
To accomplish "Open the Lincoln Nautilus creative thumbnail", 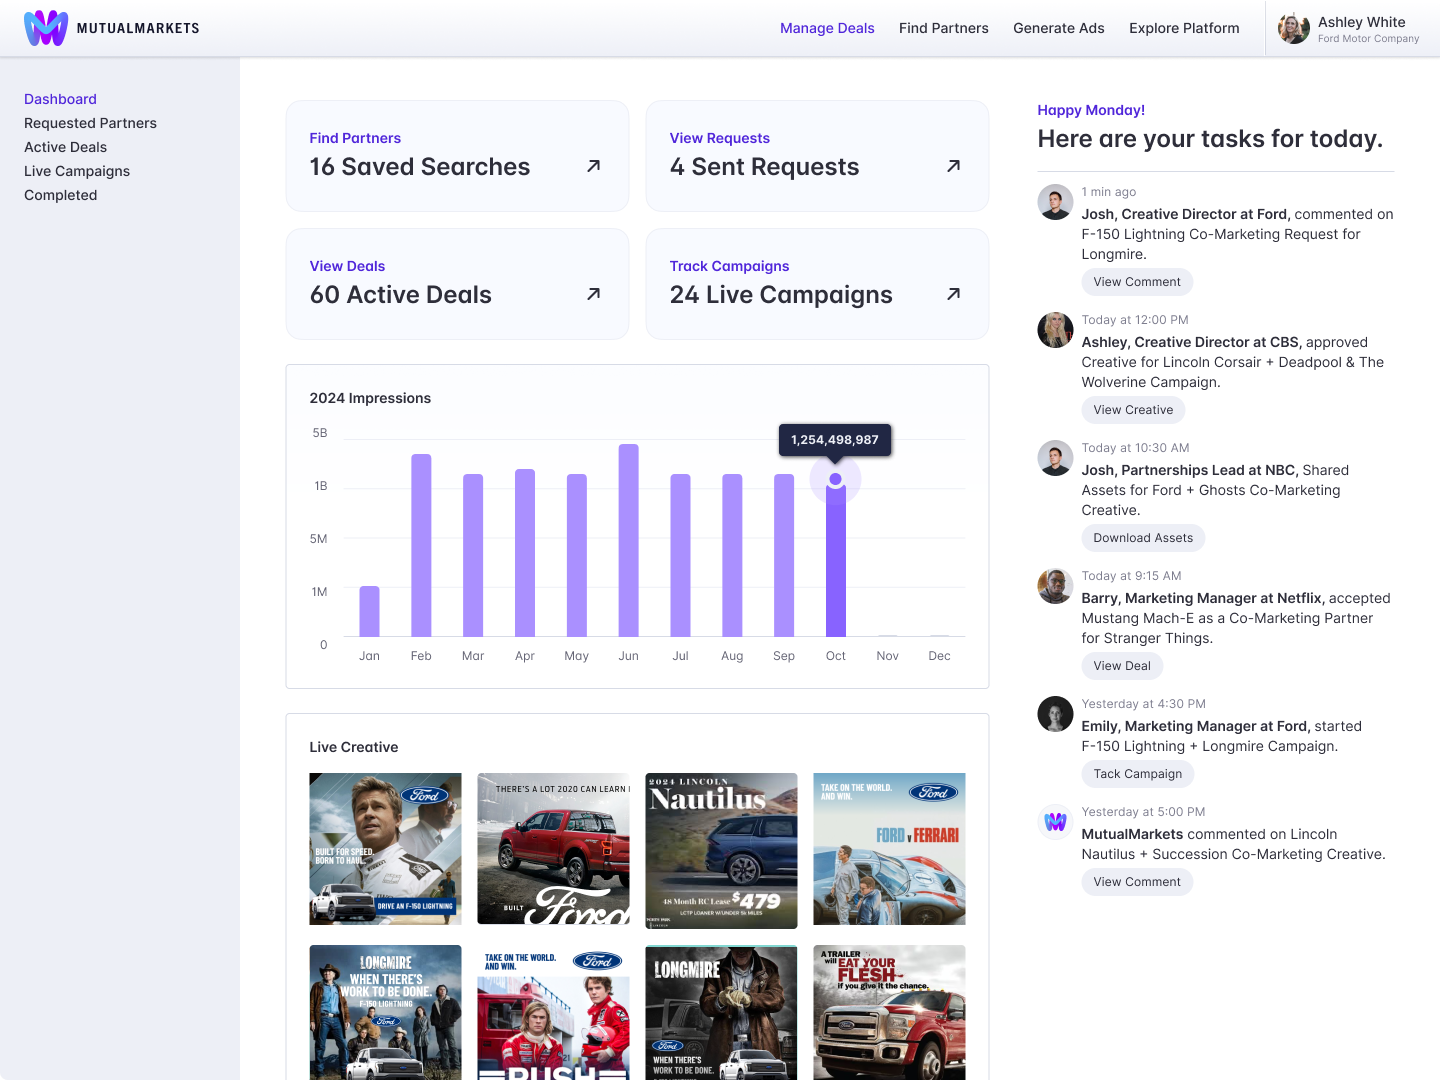I will pyautogui.click(x=721, y=850).
